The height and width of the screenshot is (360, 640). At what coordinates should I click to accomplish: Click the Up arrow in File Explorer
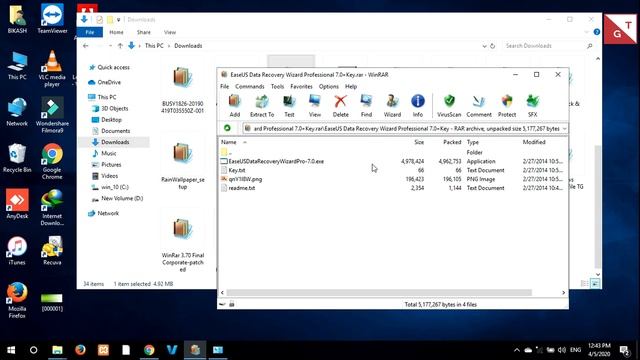[120, 46]
